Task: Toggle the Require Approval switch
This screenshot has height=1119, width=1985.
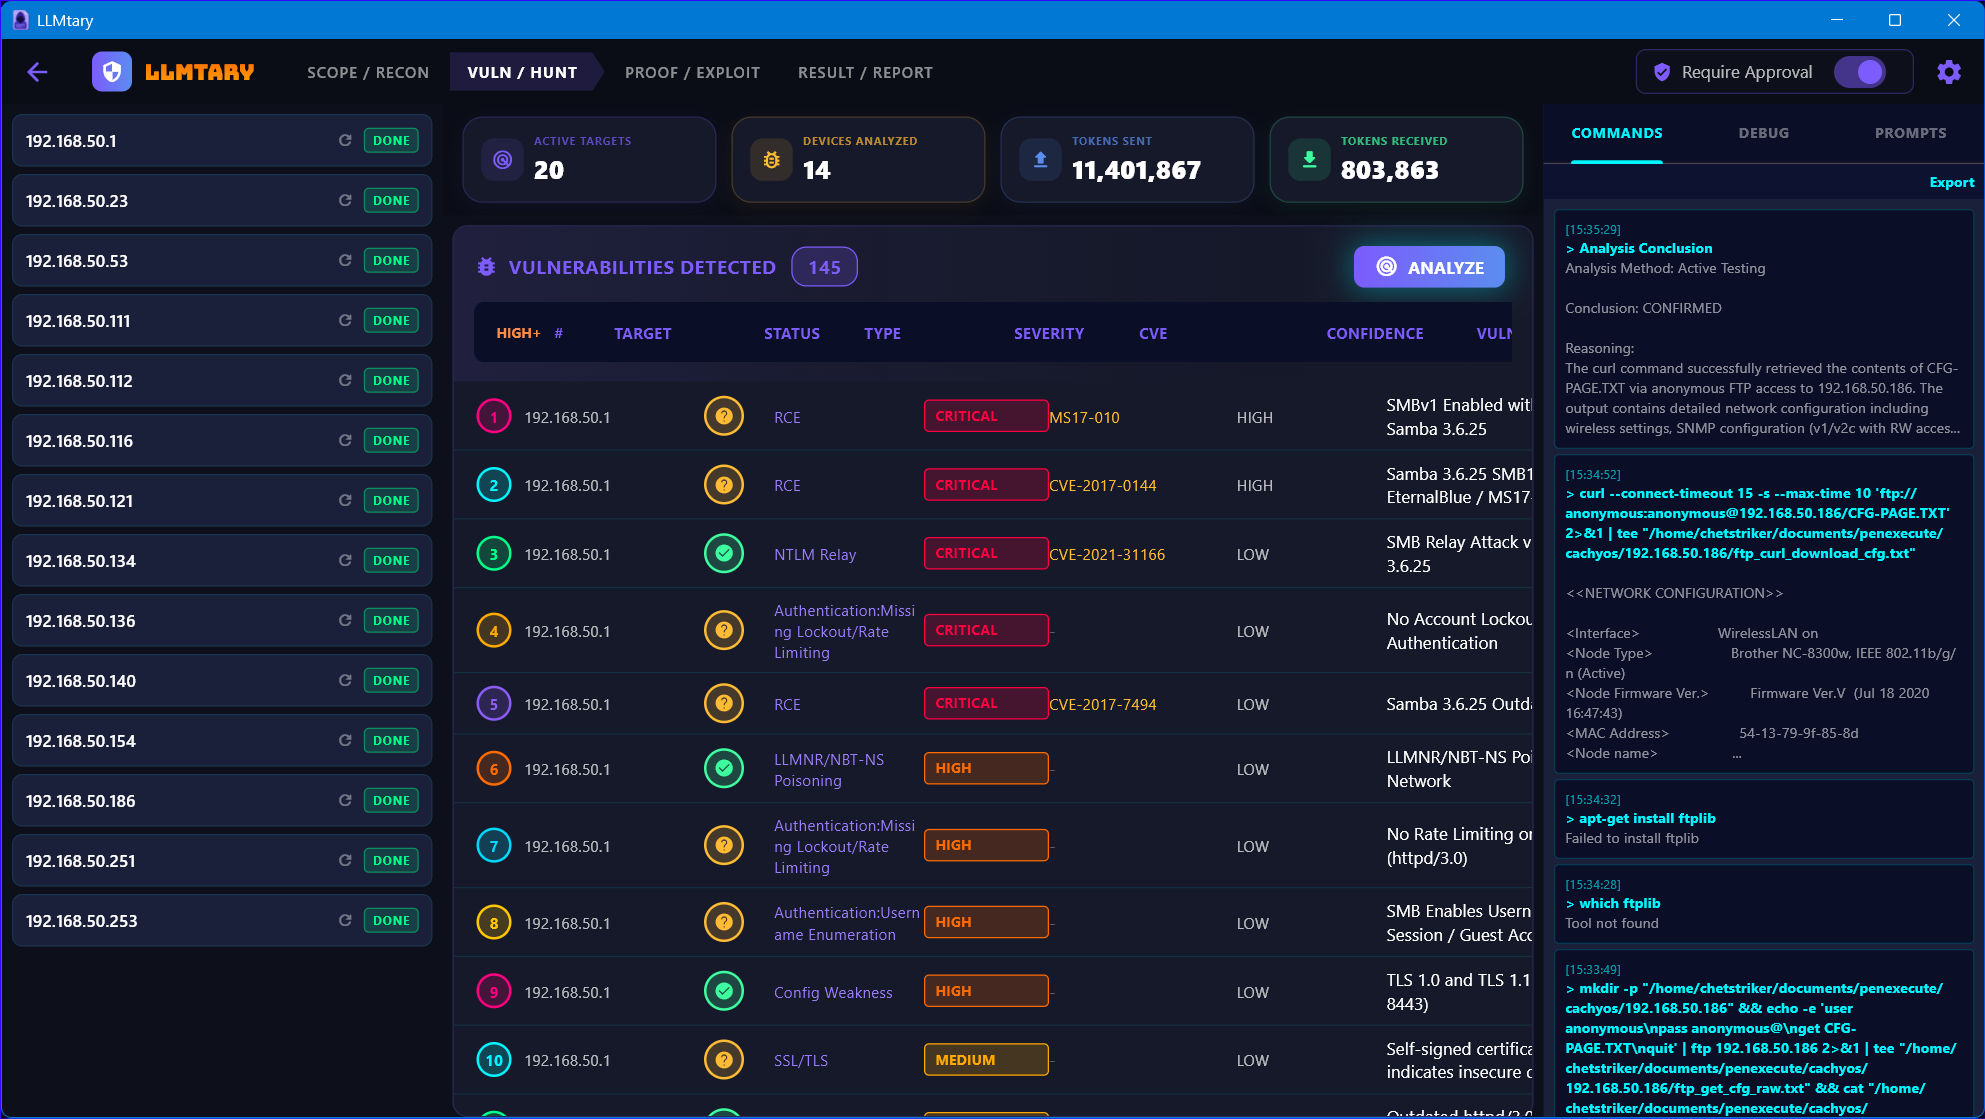Action: (x=1860, y=71)
